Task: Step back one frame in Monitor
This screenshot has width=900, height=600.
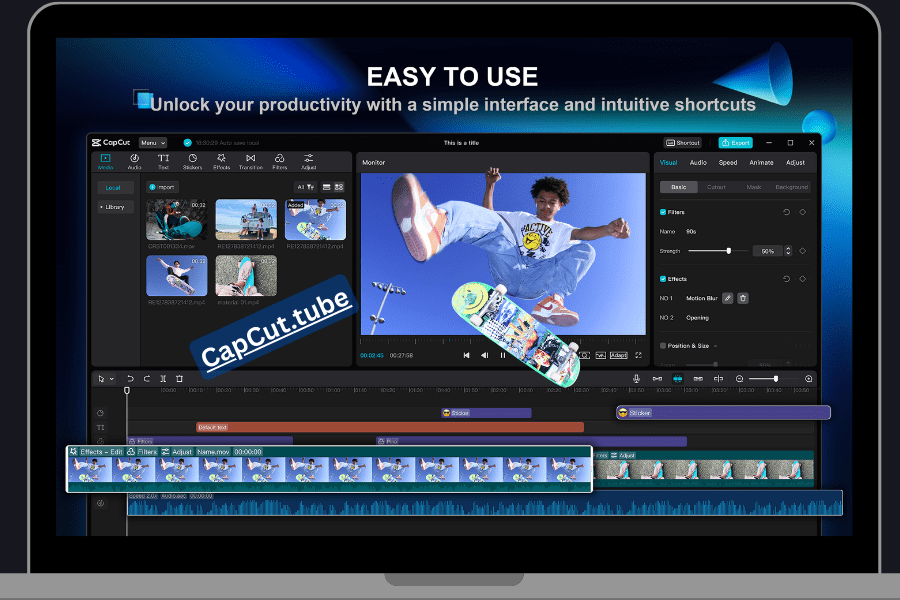Action: coord(484,355)
